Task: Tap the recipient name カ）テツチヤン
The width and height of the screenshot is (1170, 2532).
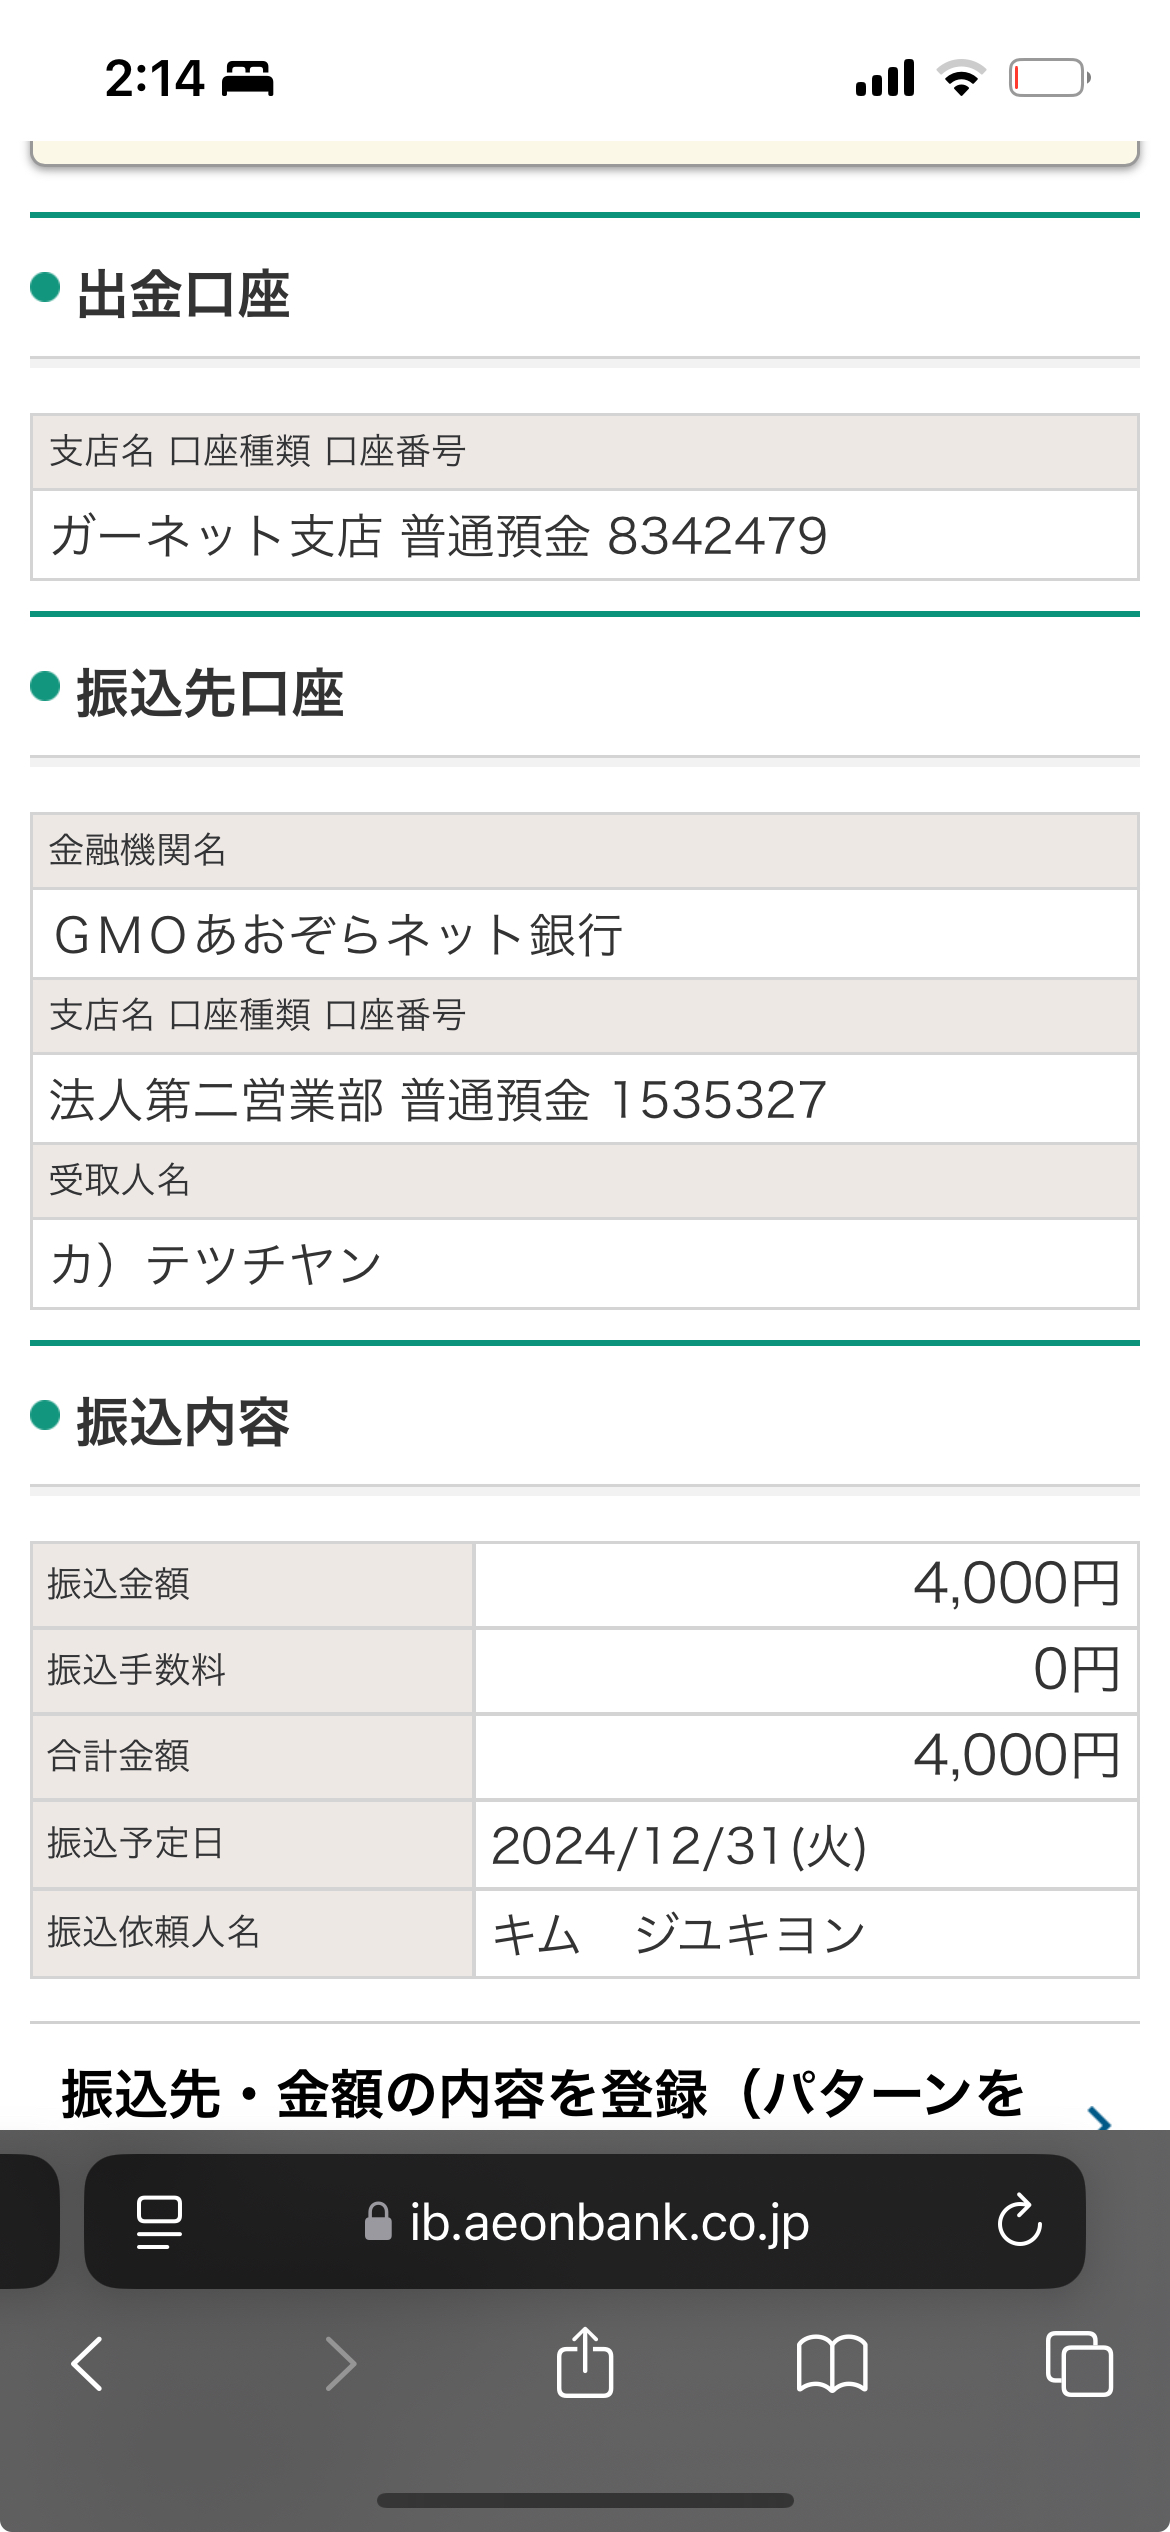Action: pos(216,1264)
